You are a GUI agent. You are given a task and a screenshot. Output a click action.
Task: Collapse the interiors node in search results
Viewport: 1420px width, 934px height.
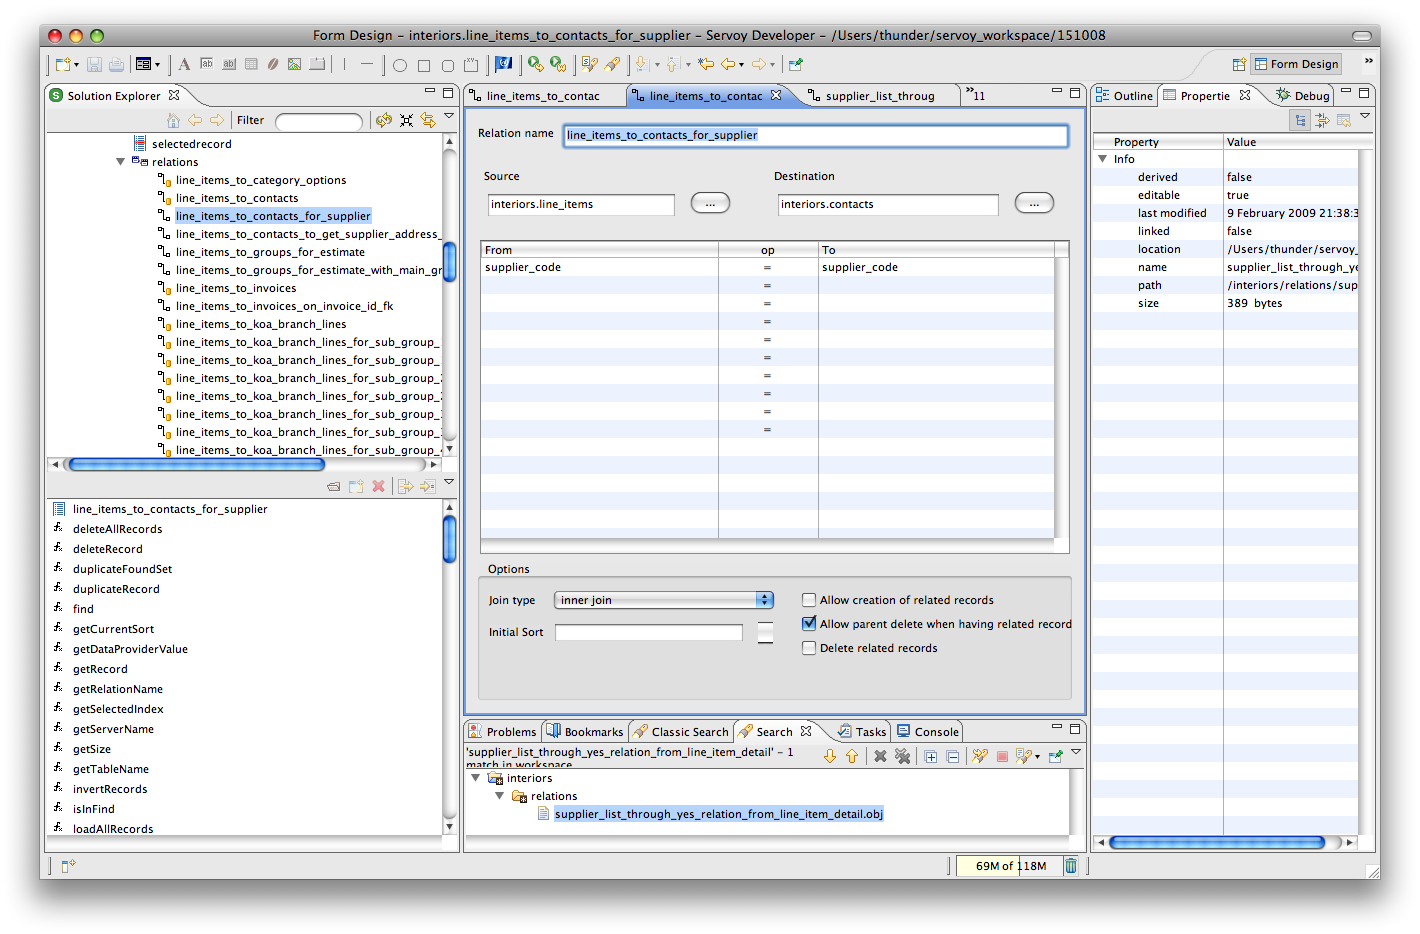click(475, 778)
